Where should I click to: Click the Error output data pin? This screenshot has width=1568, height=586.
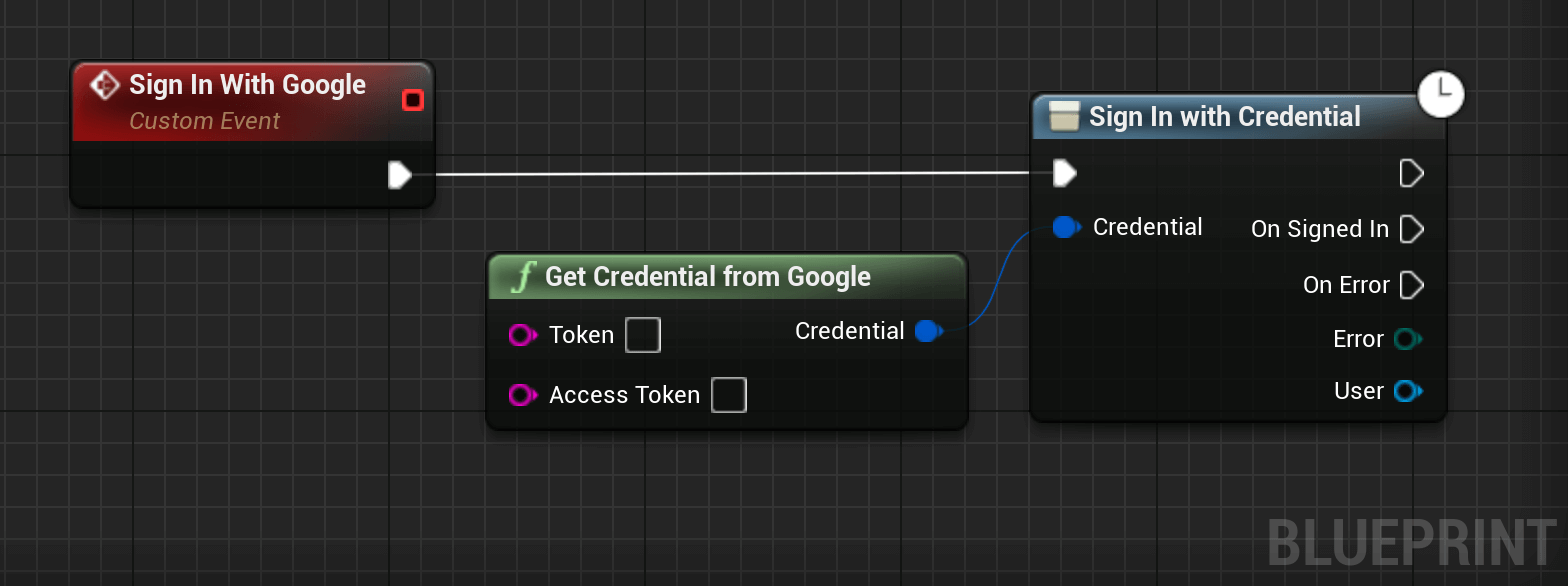tap(1408, 340)
